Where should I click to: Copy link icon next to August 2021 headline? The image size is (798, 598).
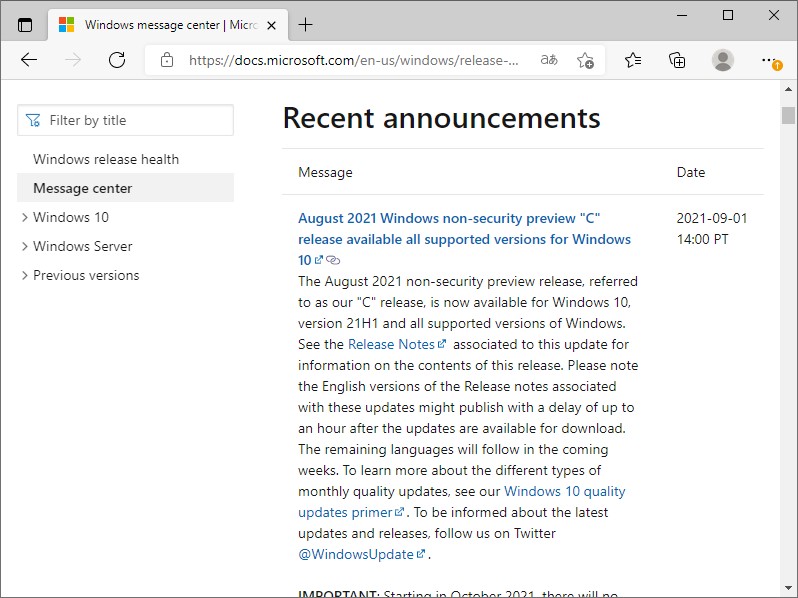coord(333,260)
